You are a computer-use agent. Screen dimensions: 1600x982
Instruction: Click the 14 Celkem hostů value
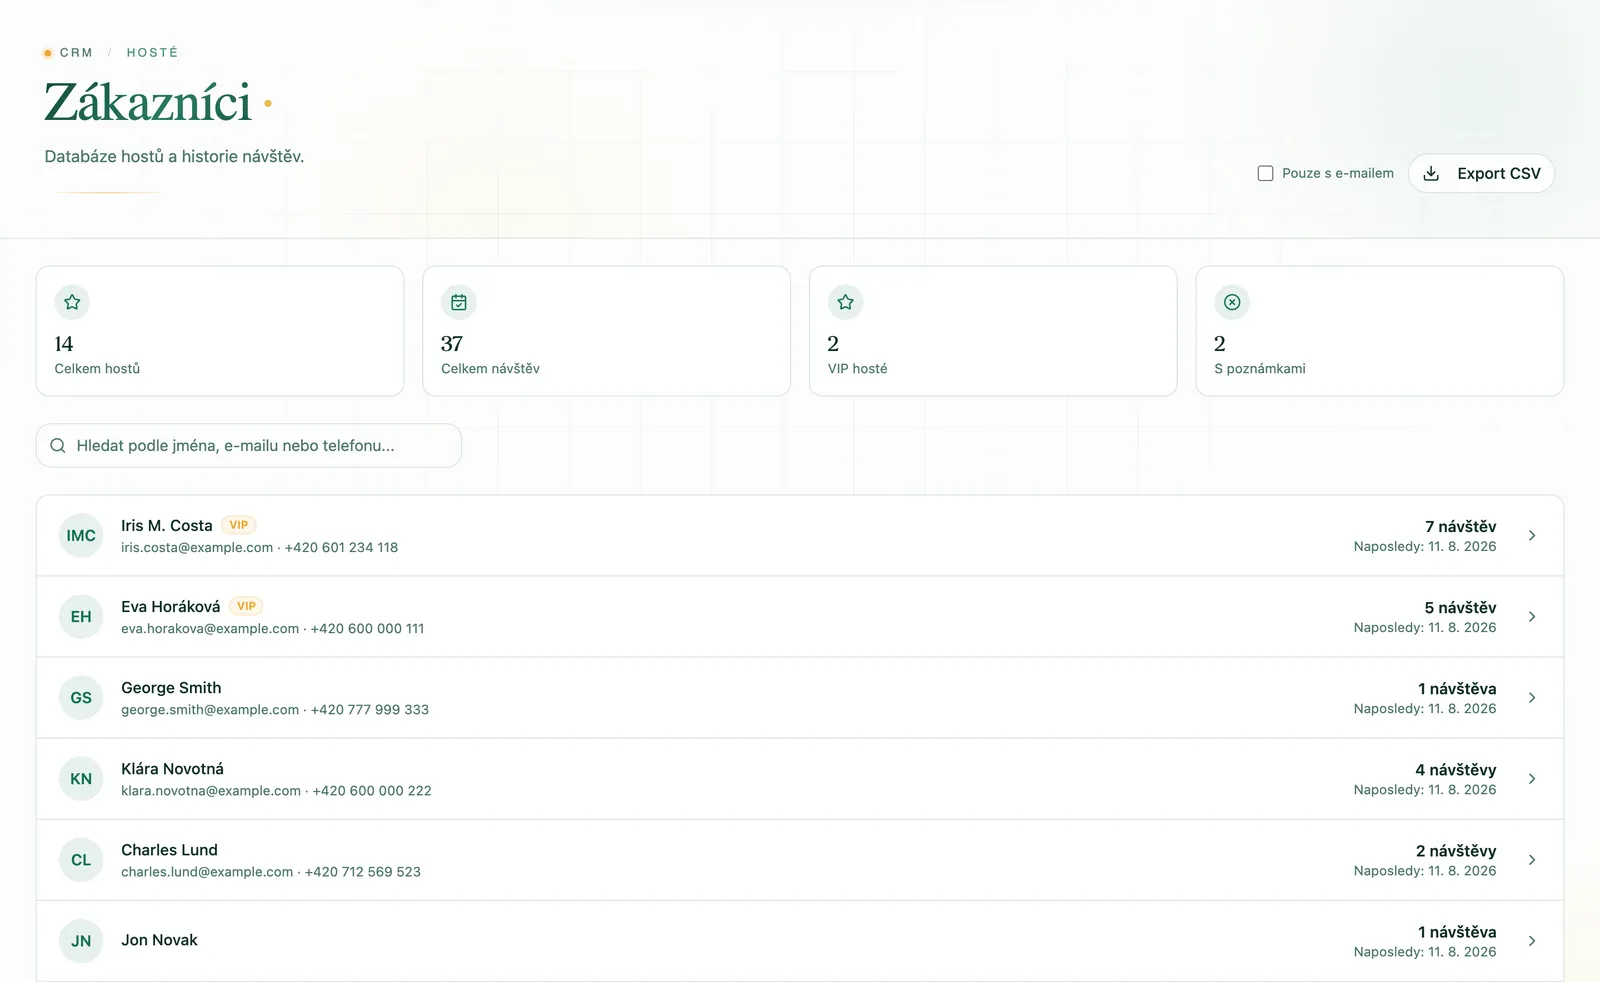pyautogui.click(x=64, y=344)
